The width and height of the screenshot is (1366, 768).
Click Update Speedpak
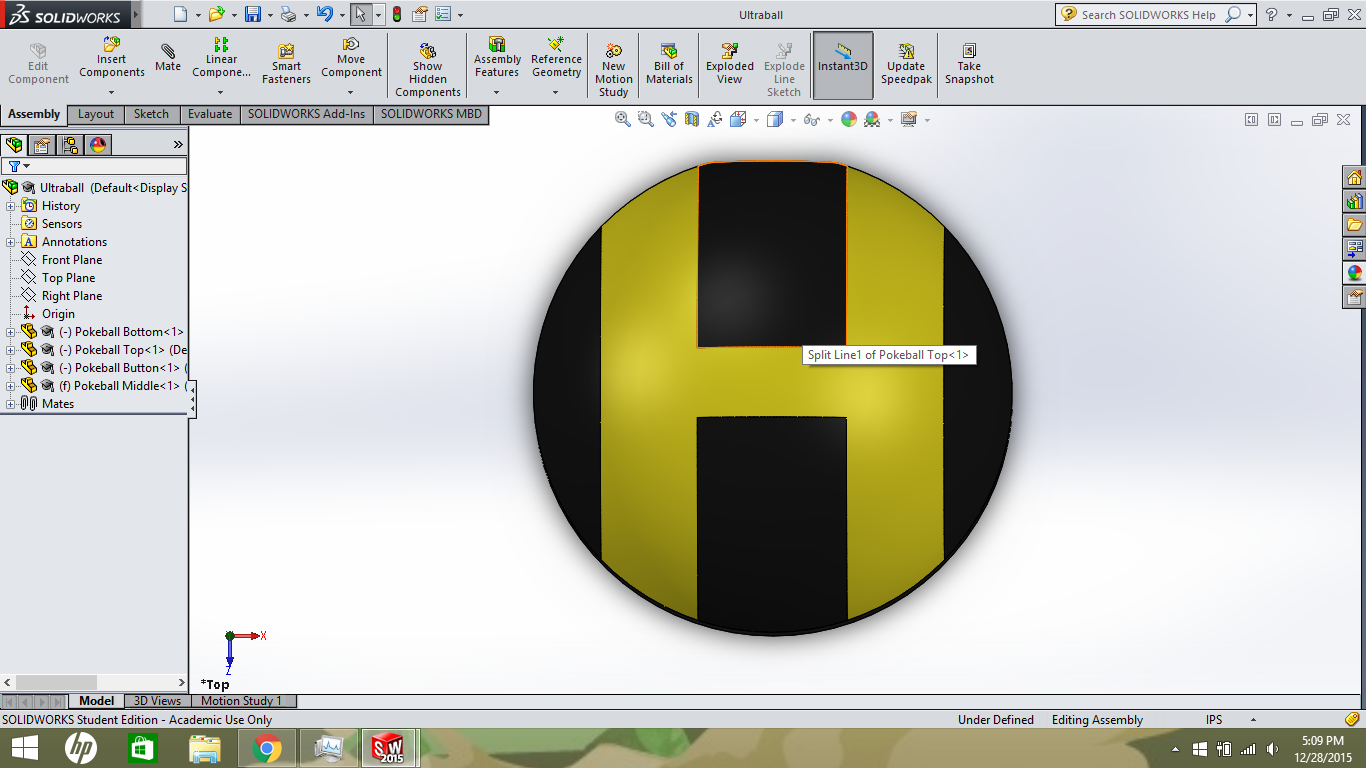tap(906, 64)
